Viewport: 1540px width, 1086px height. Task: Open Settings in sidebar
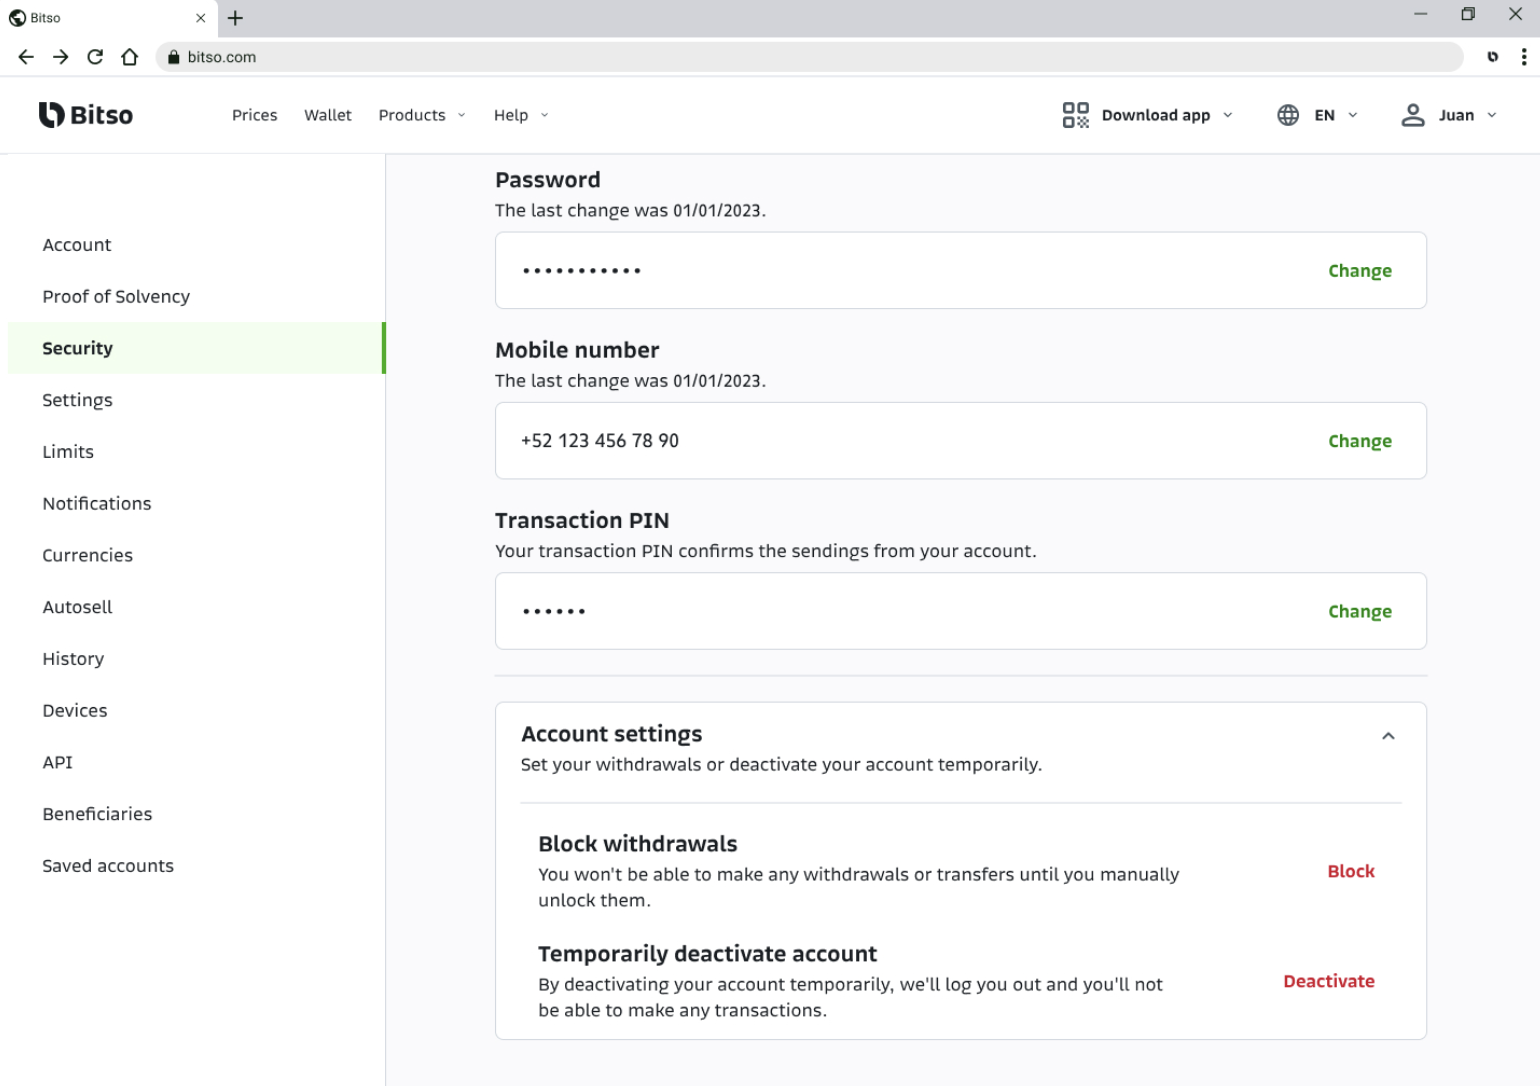coord(77,400)
